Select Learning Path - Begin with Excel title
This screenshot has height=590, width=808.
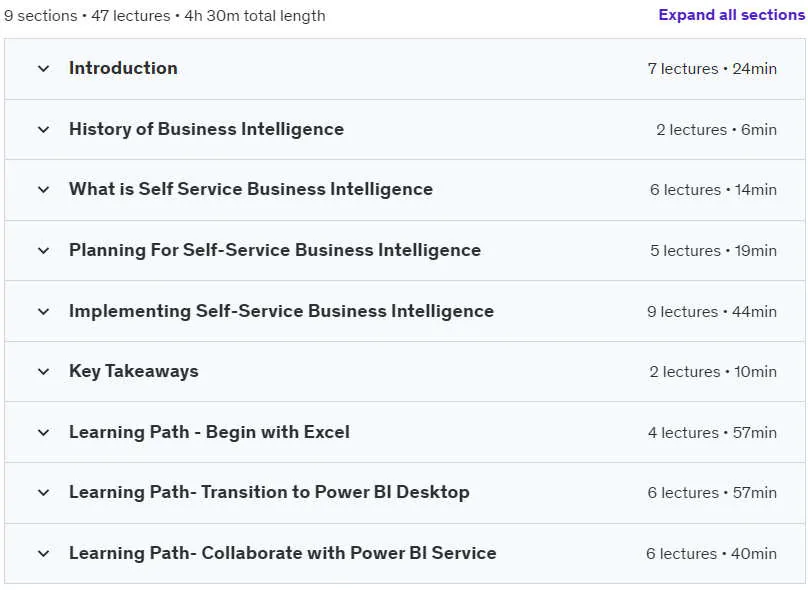pos(209,432)
